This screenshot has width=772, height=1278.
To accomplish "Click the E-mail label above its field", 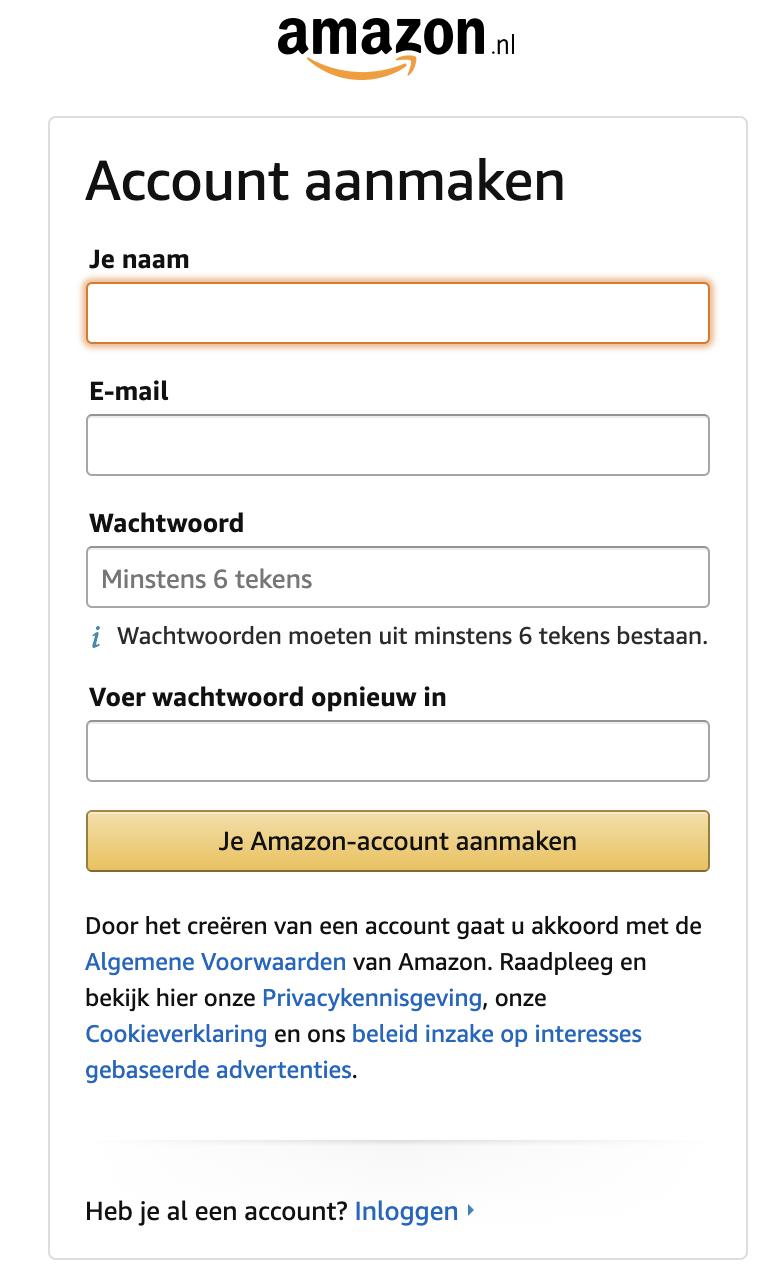I will [129, 390].
